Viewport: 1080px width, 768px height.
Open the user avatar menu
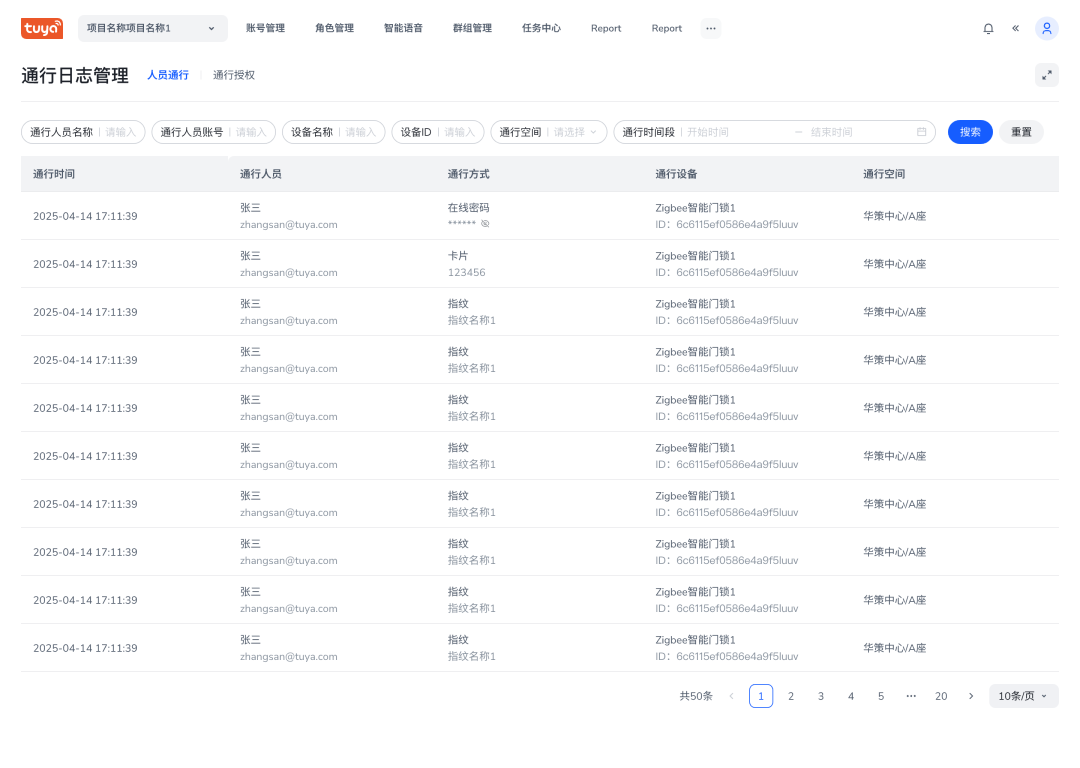(1046, 28)
